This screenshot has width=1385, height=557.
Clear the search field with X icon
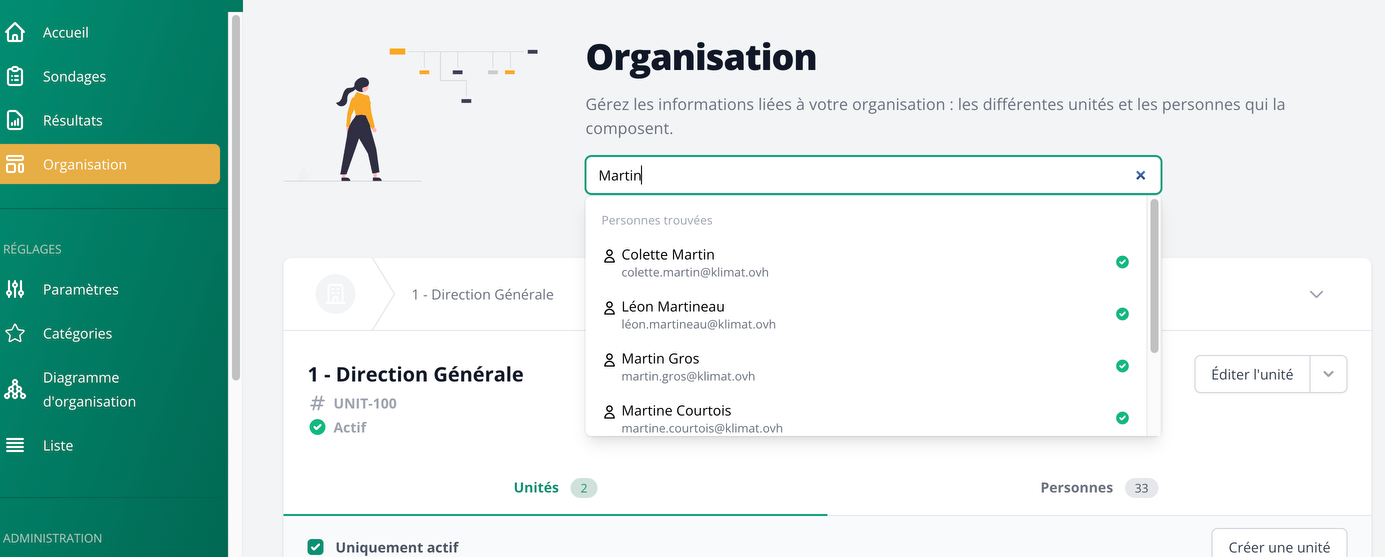coord(1140,175)
